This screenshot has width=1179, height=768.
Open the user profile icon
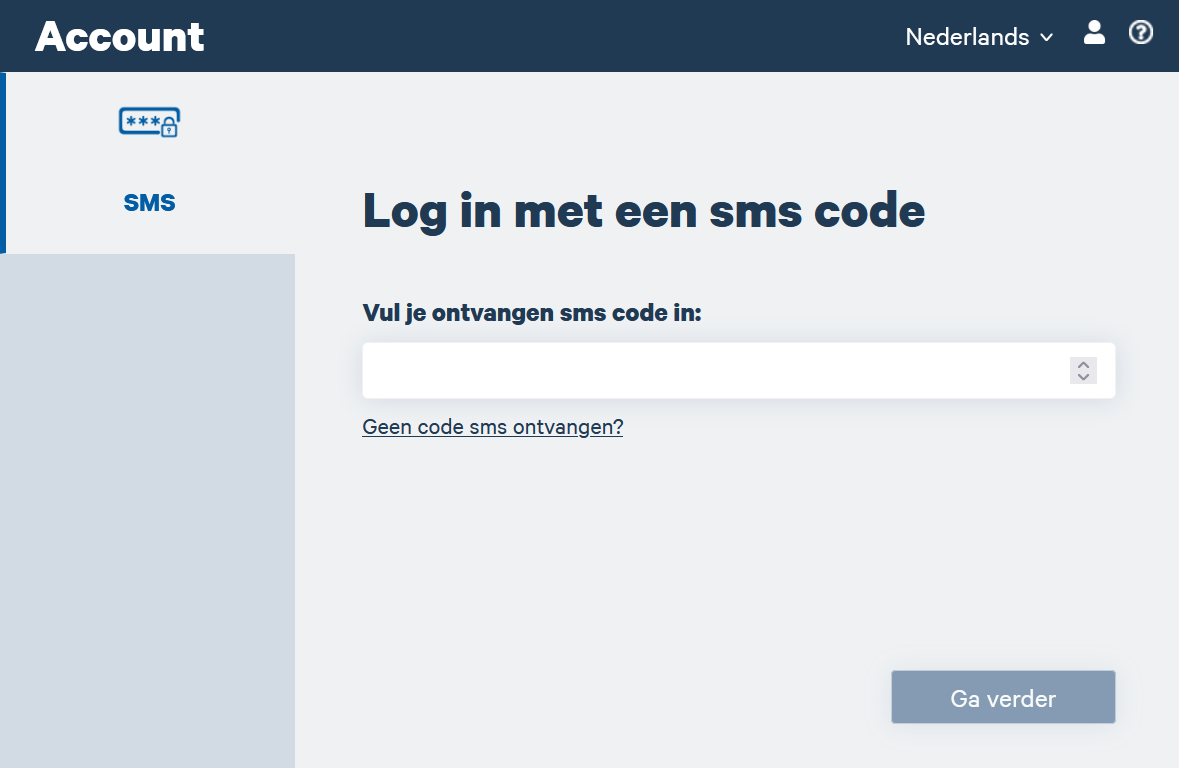(x=1094, y=33)
